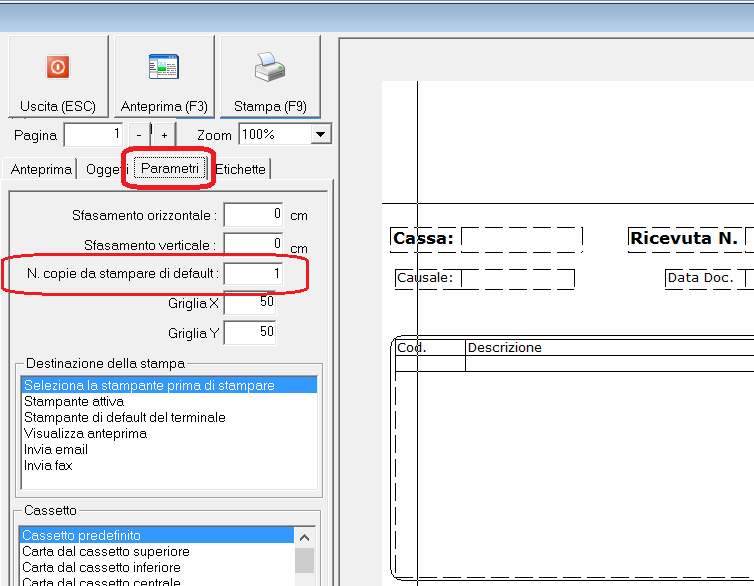Image resolution: width=754 pixels, height=586 pixels.
Task: Switch to the Etichette tab
Action: point(240,169)
